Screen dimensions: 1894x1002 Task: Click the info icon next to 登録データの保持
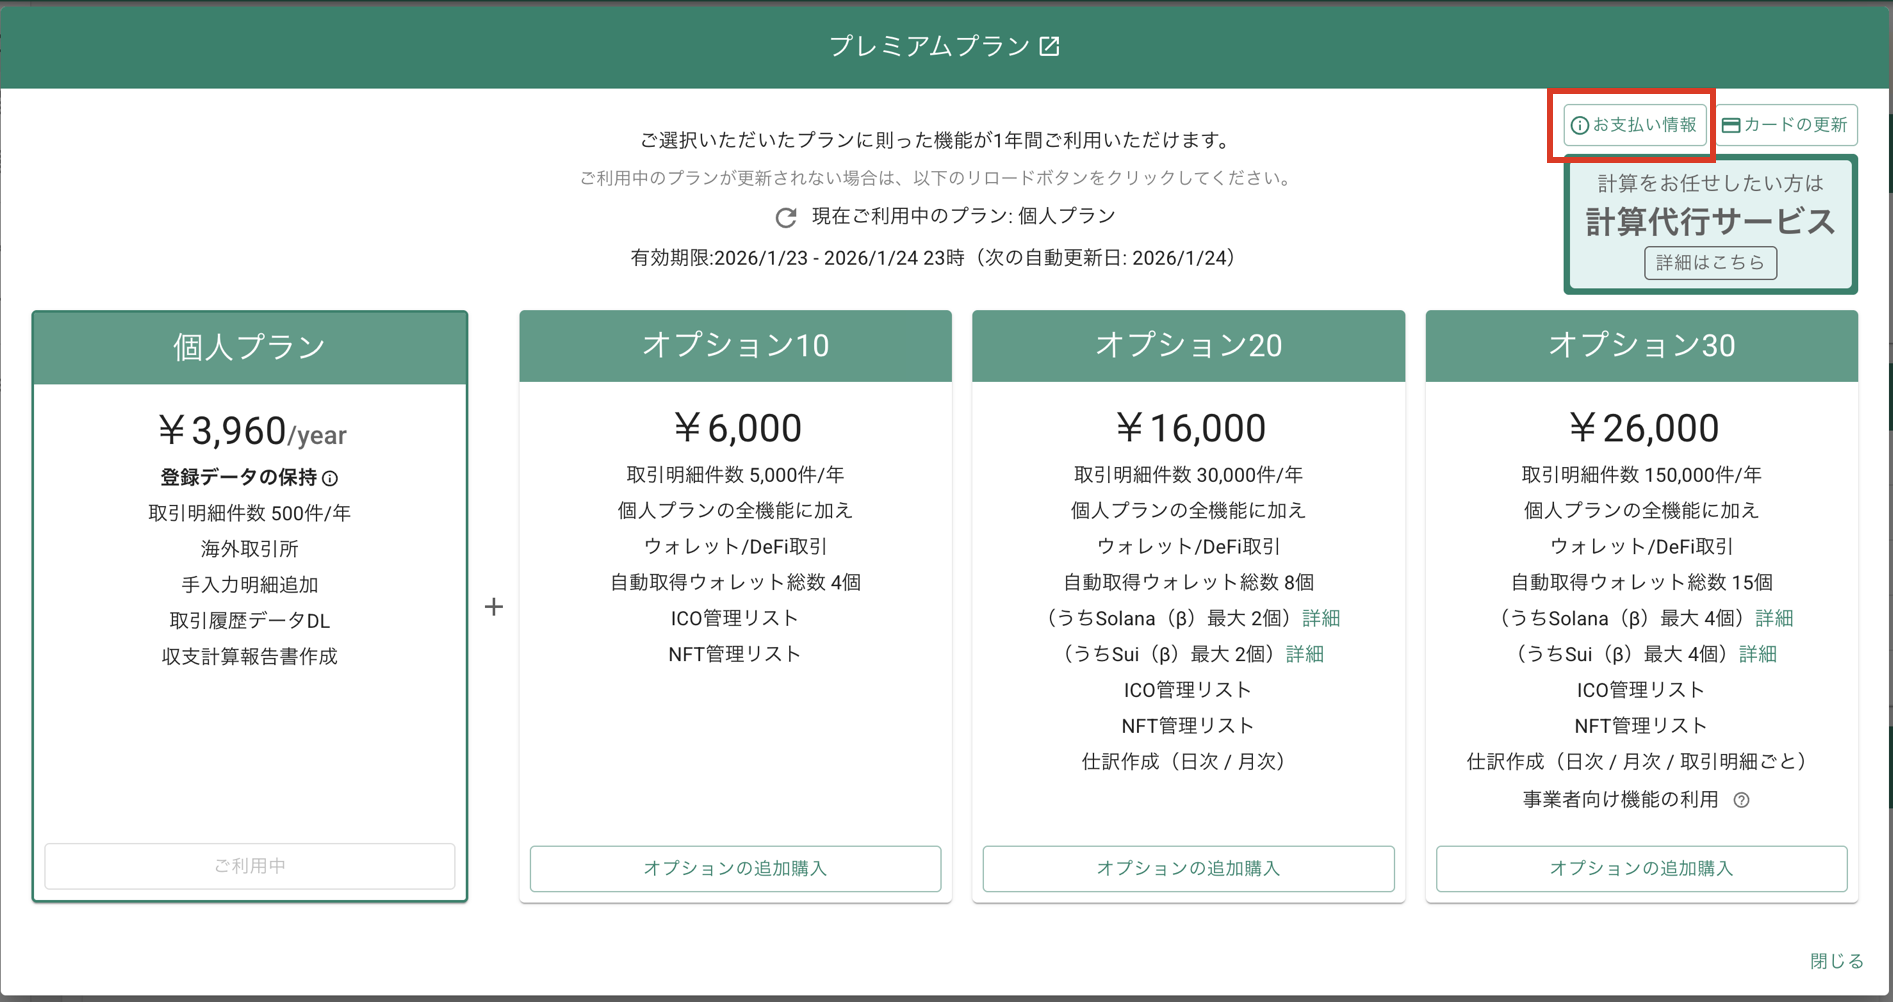pyautogui.click(x=330, y=478)
